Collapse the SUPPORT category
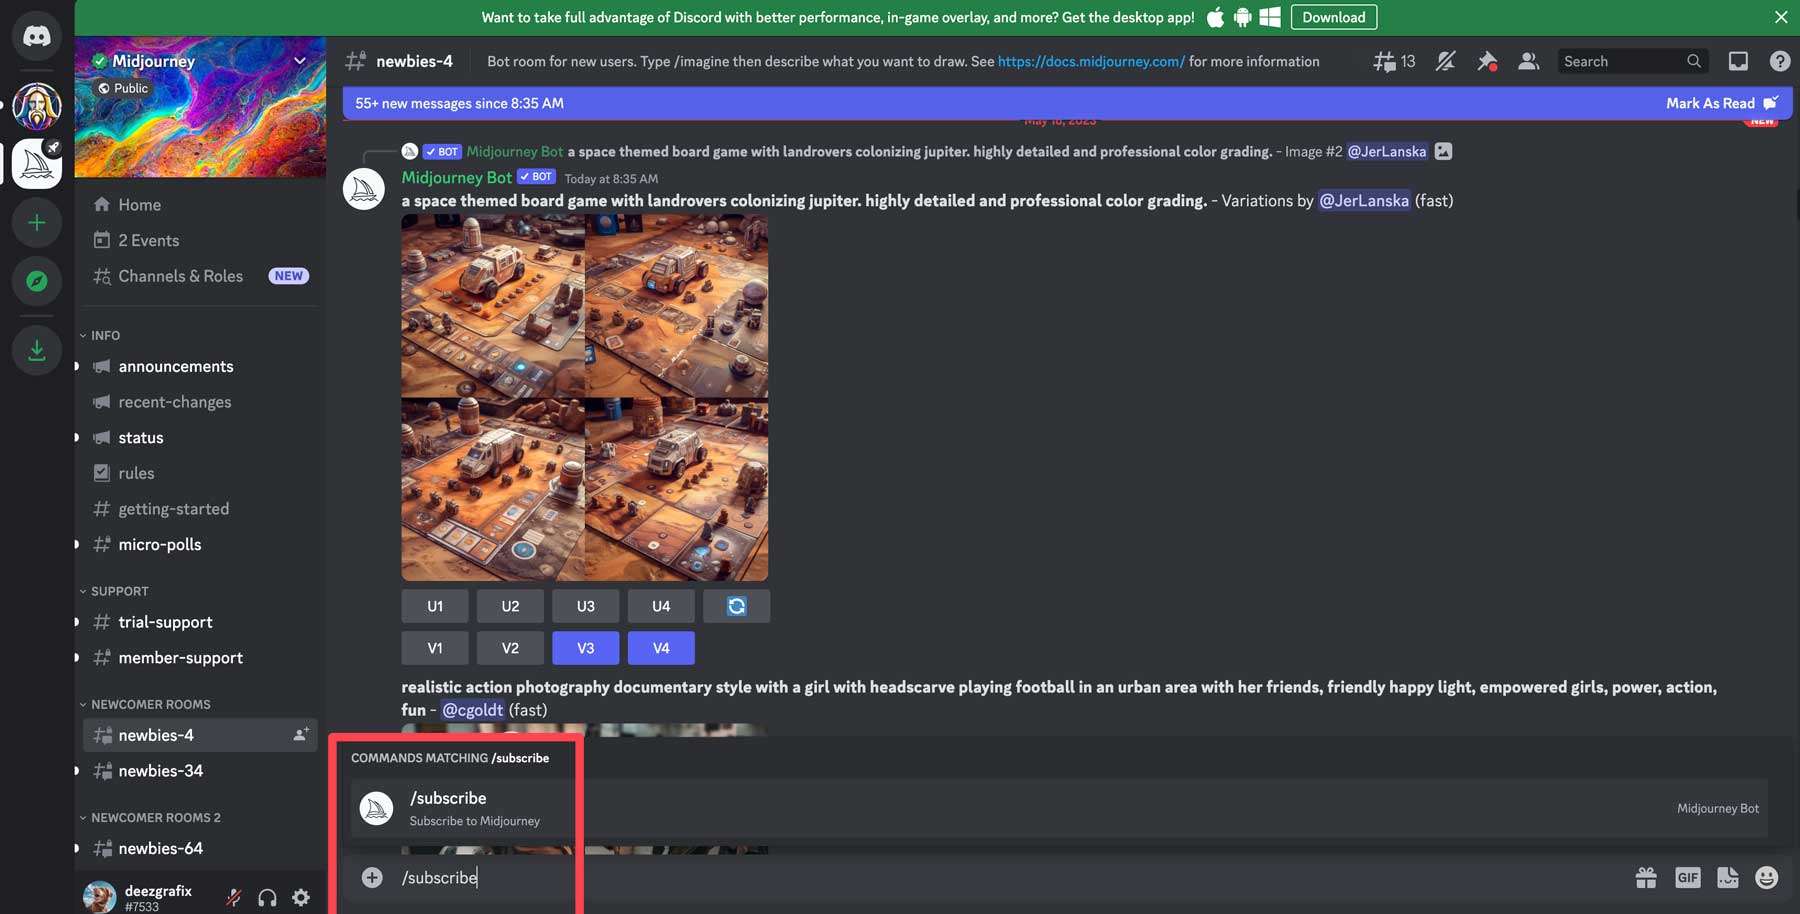The height and width of the screenshot is (914, 1800). (117, 590)
